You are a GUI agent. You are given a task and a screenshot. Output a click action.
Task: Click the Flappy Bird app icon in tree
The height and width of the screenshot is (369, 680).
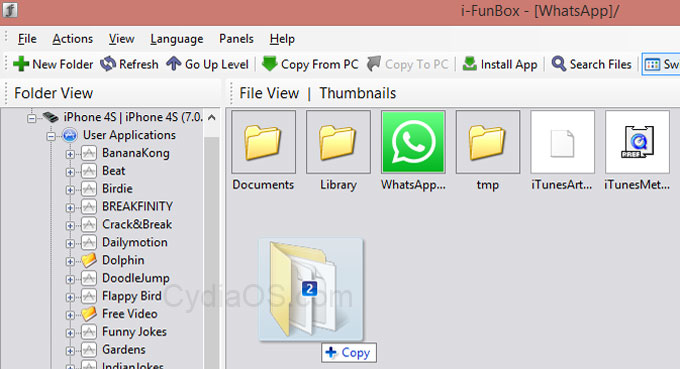tap(89, 296)
